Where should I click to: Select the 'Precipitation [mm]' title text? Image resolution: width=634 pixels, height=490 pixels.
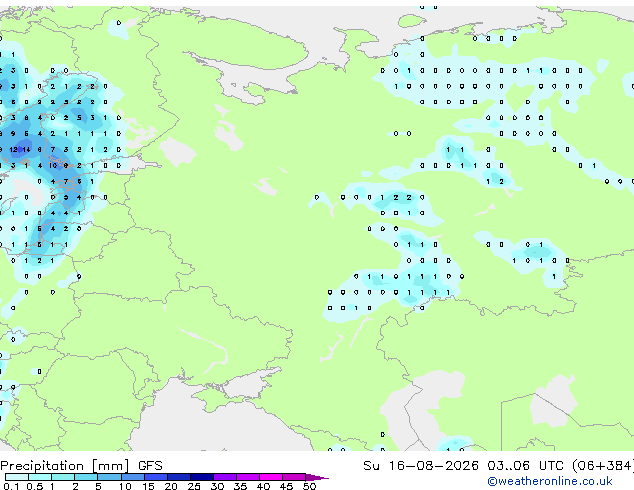(65, 466)
